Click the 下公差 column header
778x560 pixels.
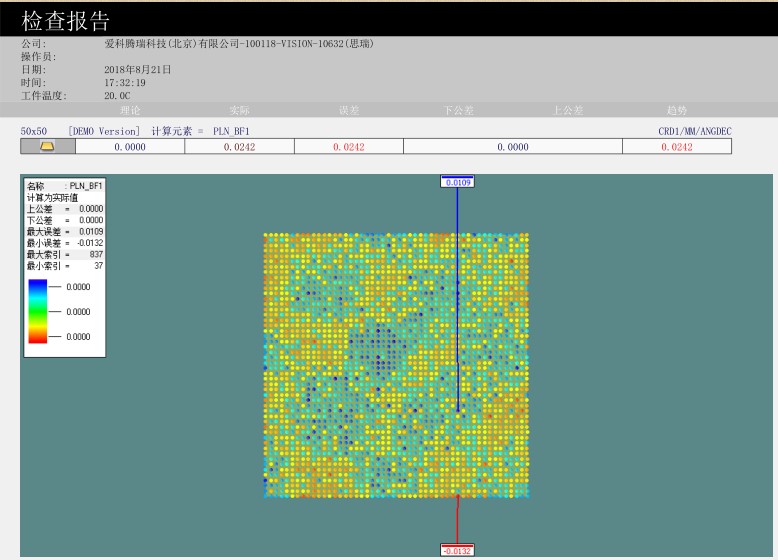click(458, 110)
